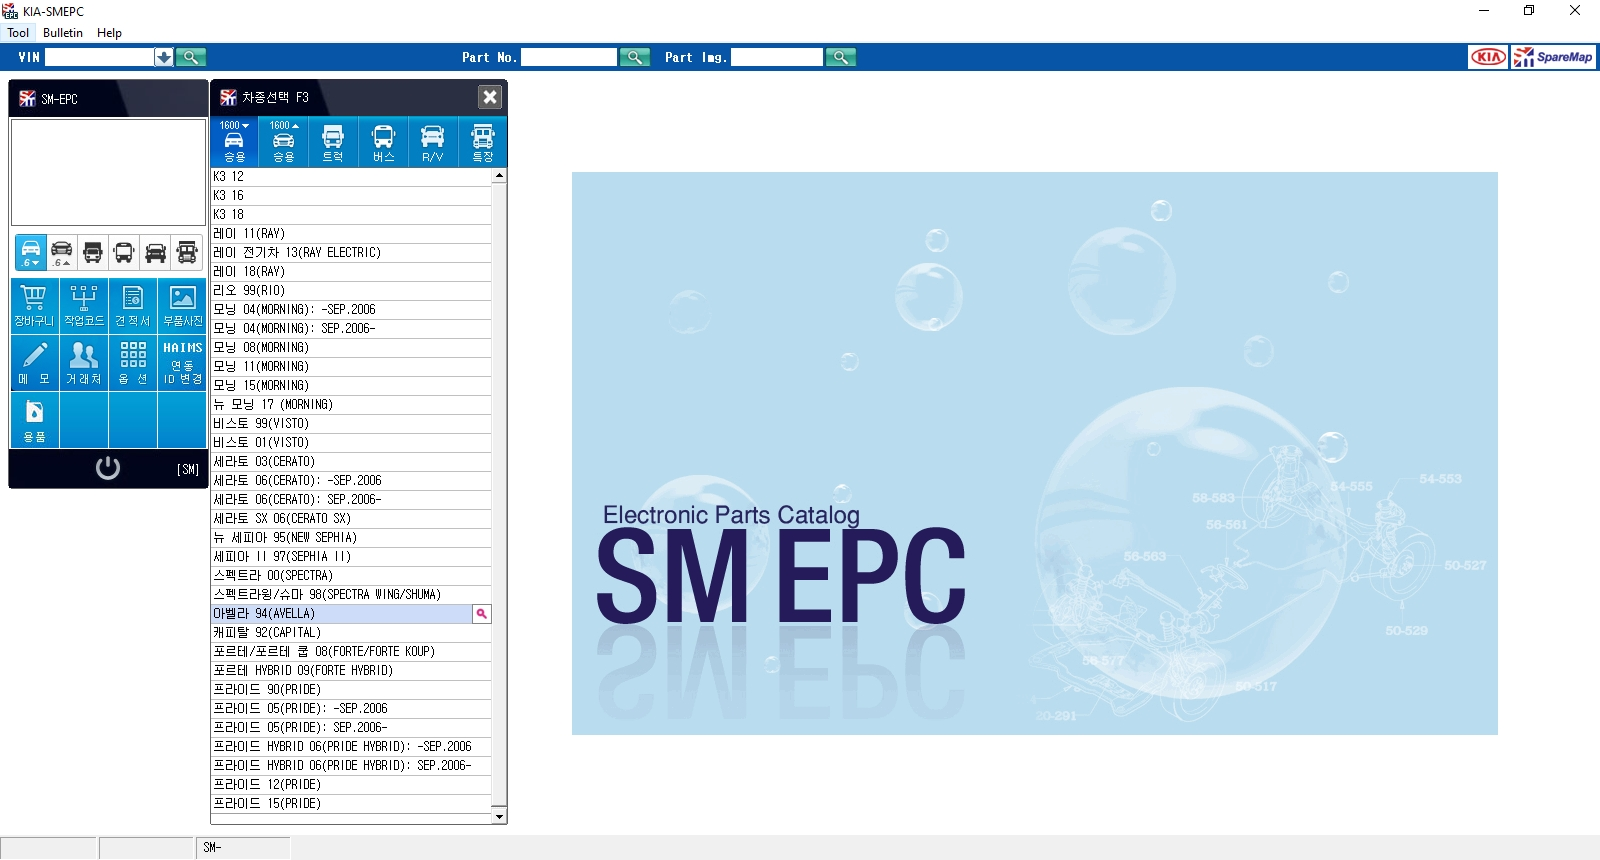1600x860 pixels.
Task: Open the 거래처 customers tool
Action: 84,363
